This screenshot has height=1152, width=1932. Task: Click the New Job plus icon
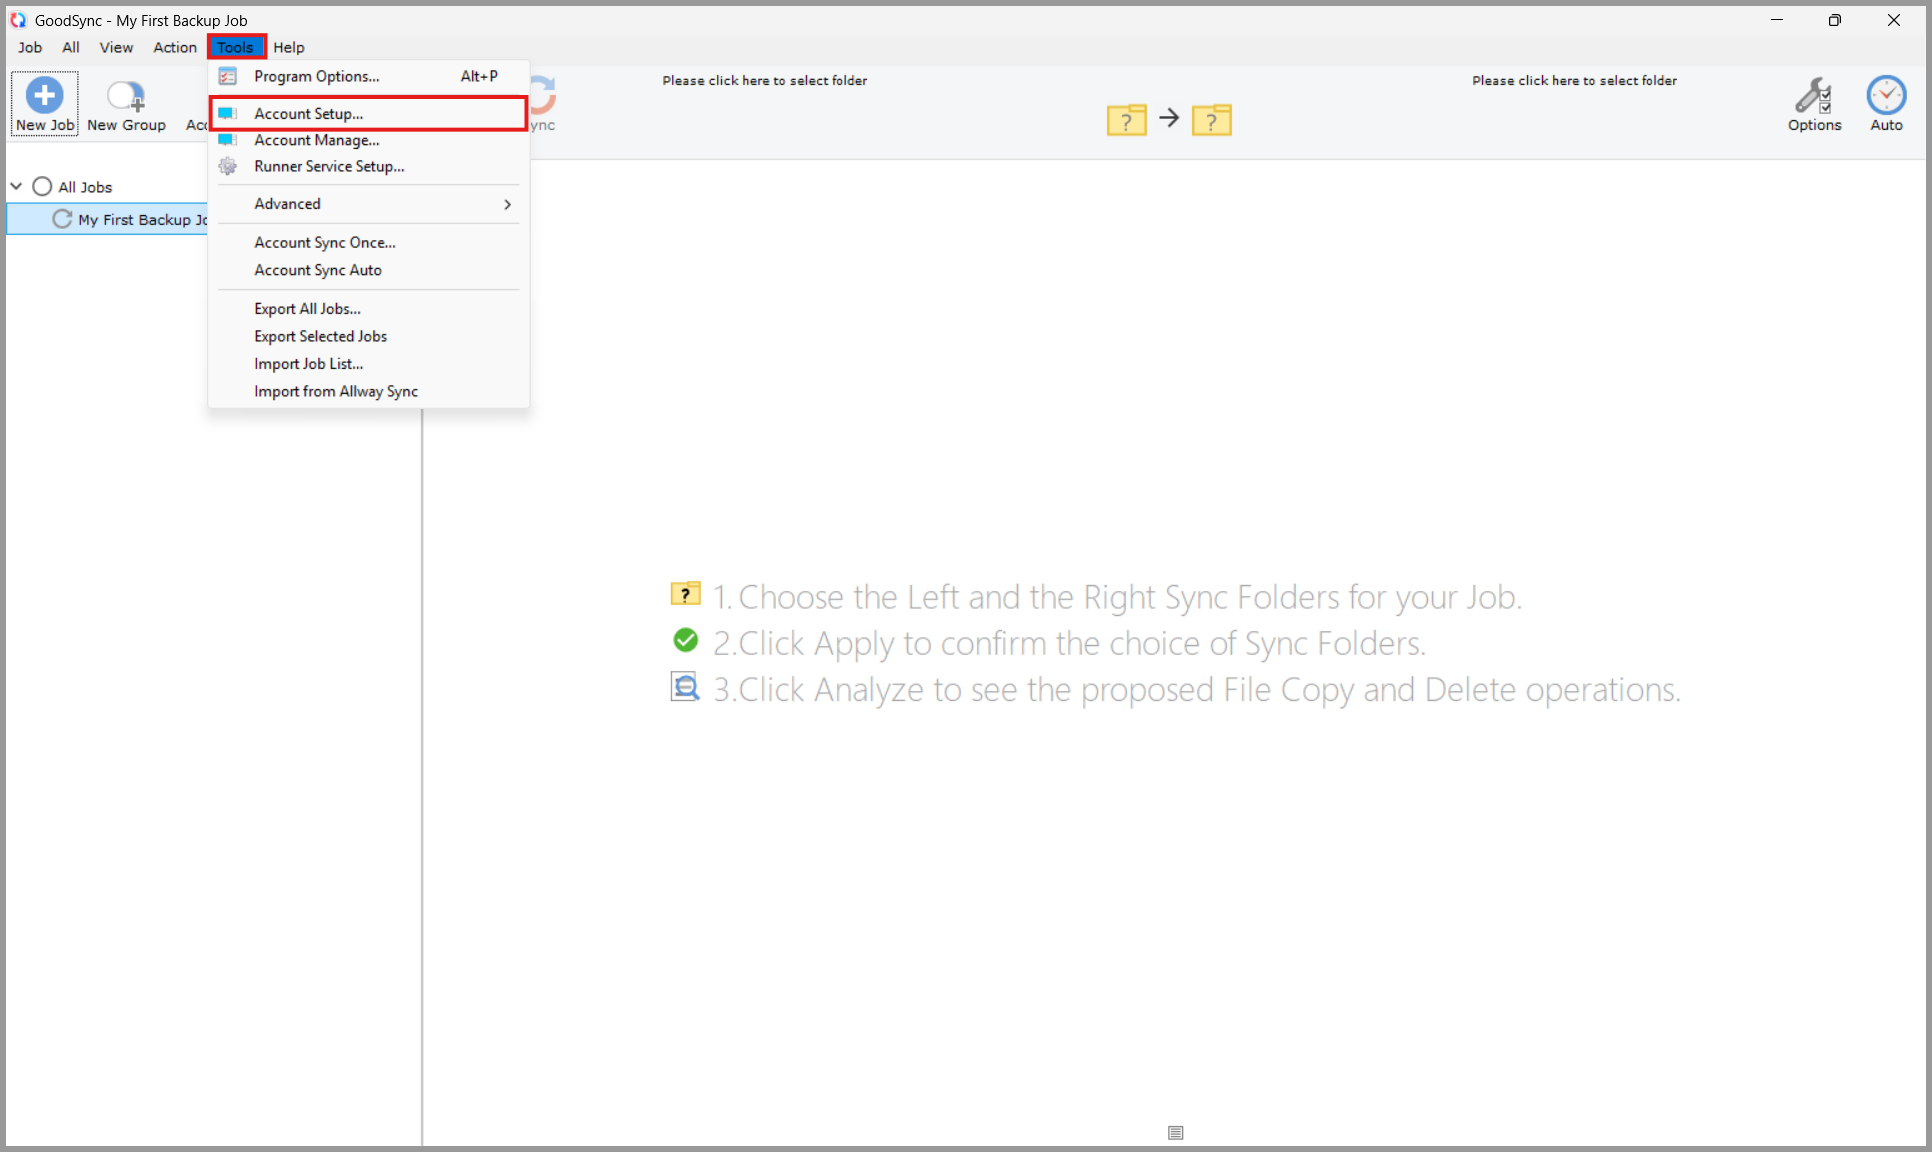[x=44, y=95]
